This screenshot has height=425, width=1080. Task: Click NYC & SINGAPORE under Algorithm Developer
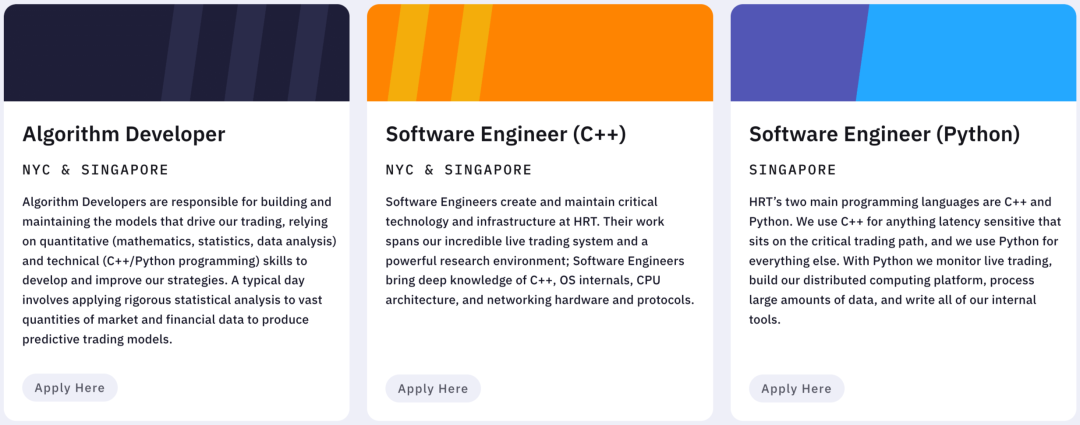click(95, 169)
